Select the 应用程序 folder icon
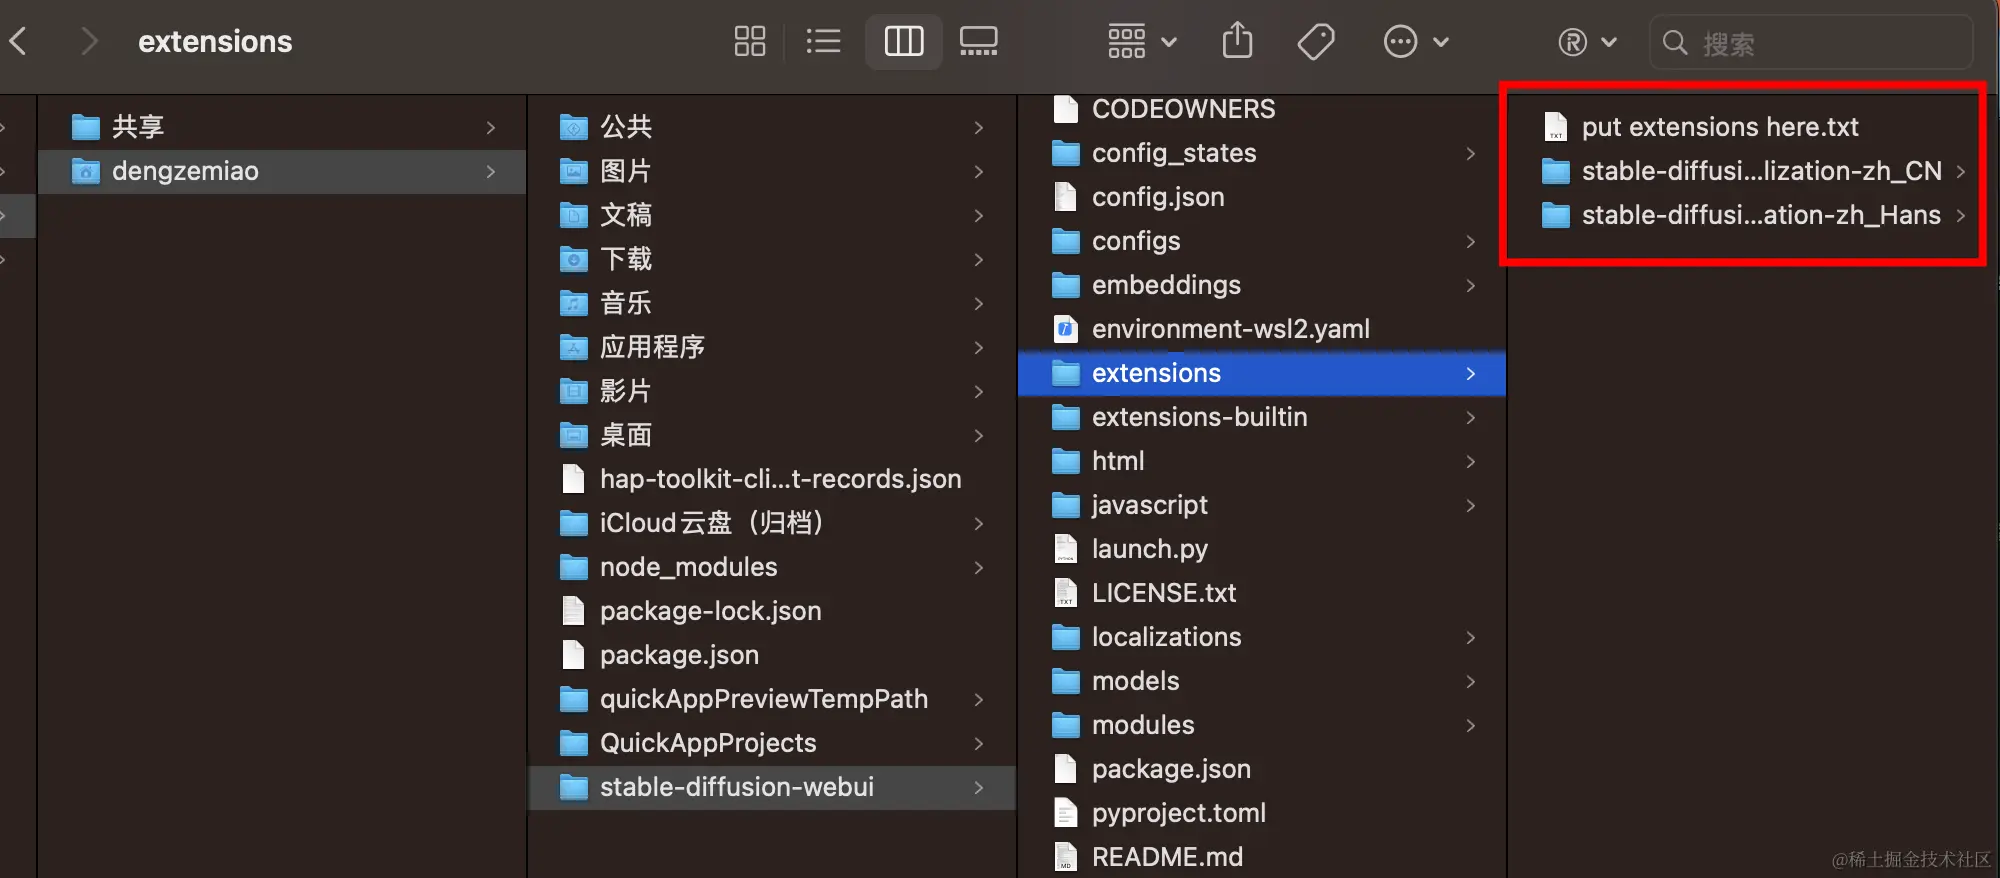The width and height of the screenshot is (2000, 878). point(574,347)
